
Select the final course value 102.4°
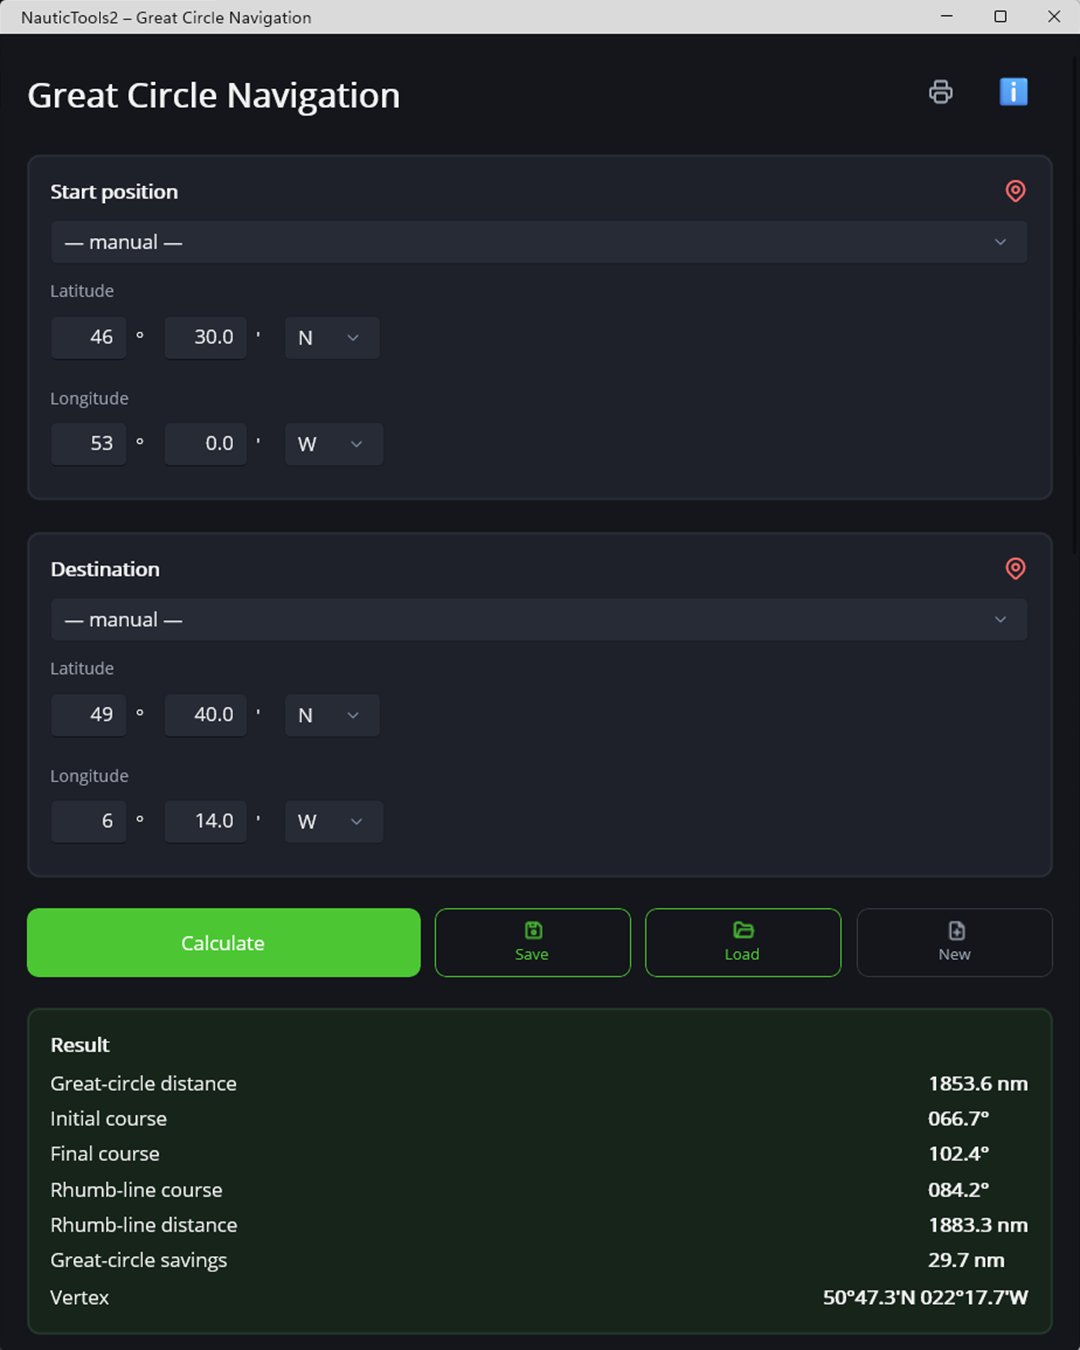pyautogui.click(x=958, y=1154)
